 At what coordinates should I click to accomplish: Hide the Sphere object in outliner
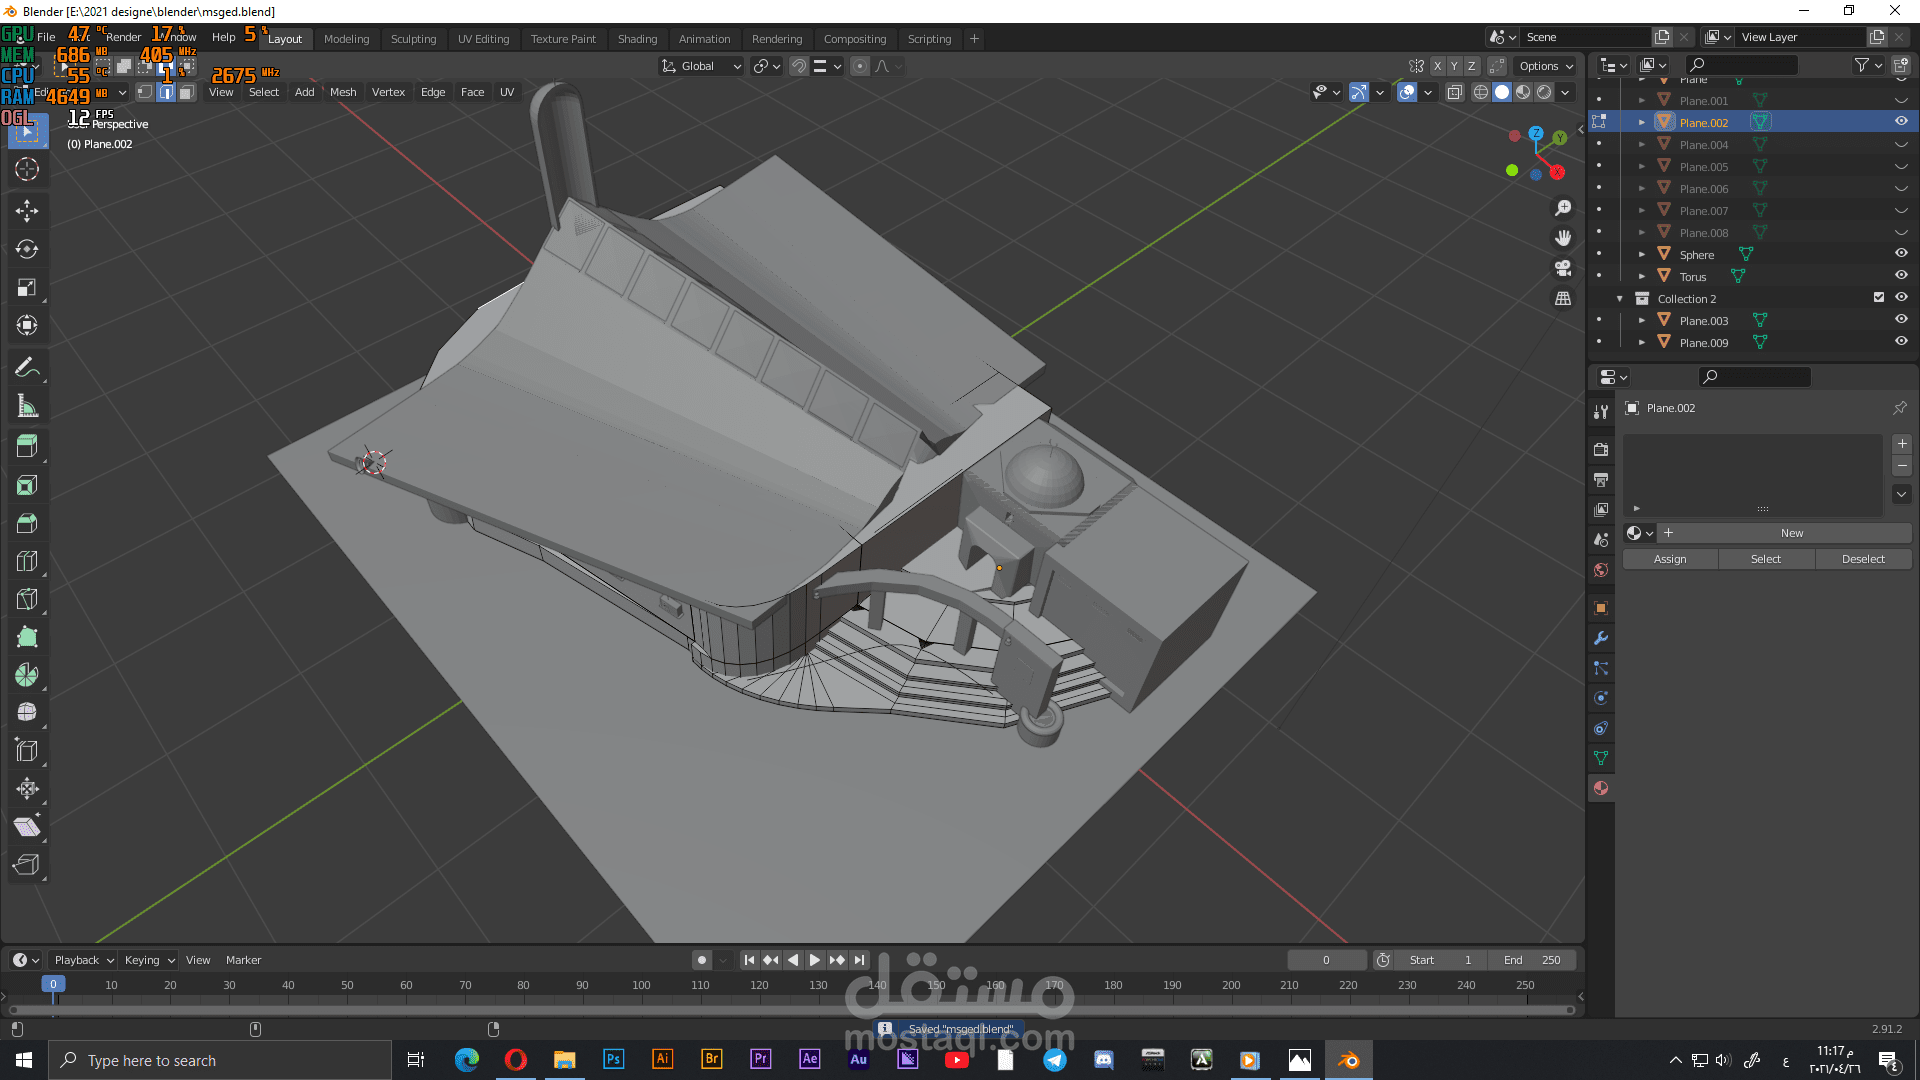coord(1901,254)
